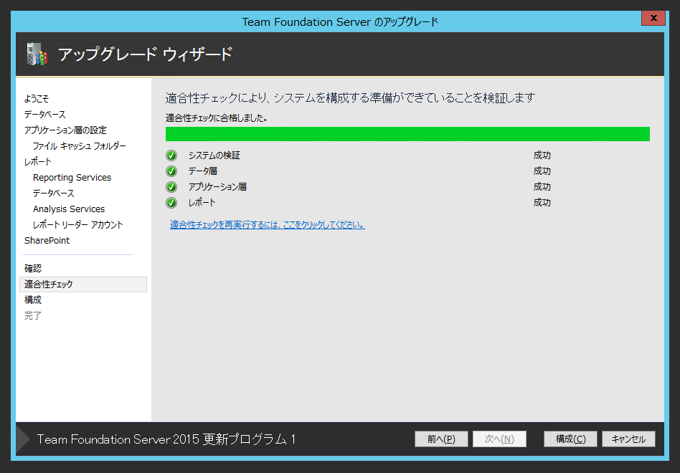Click アプリケーション層 check row label
680x473 pixels.
217,187
